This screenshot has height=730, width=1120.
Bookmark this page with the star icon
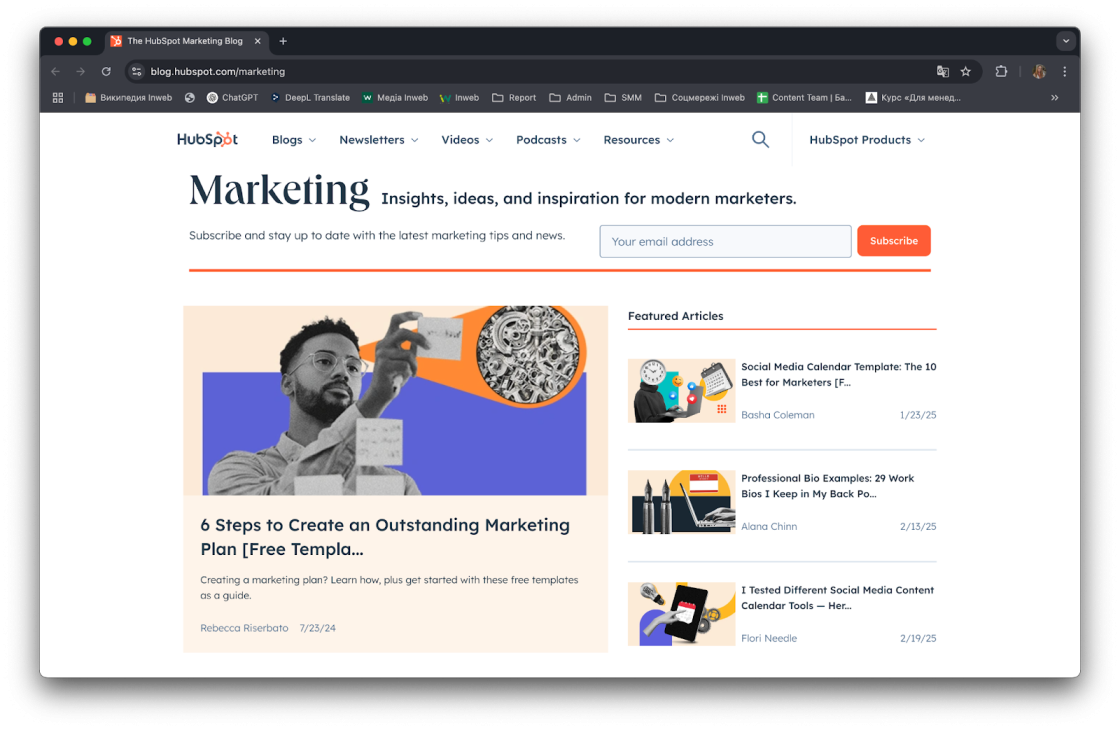966,71
